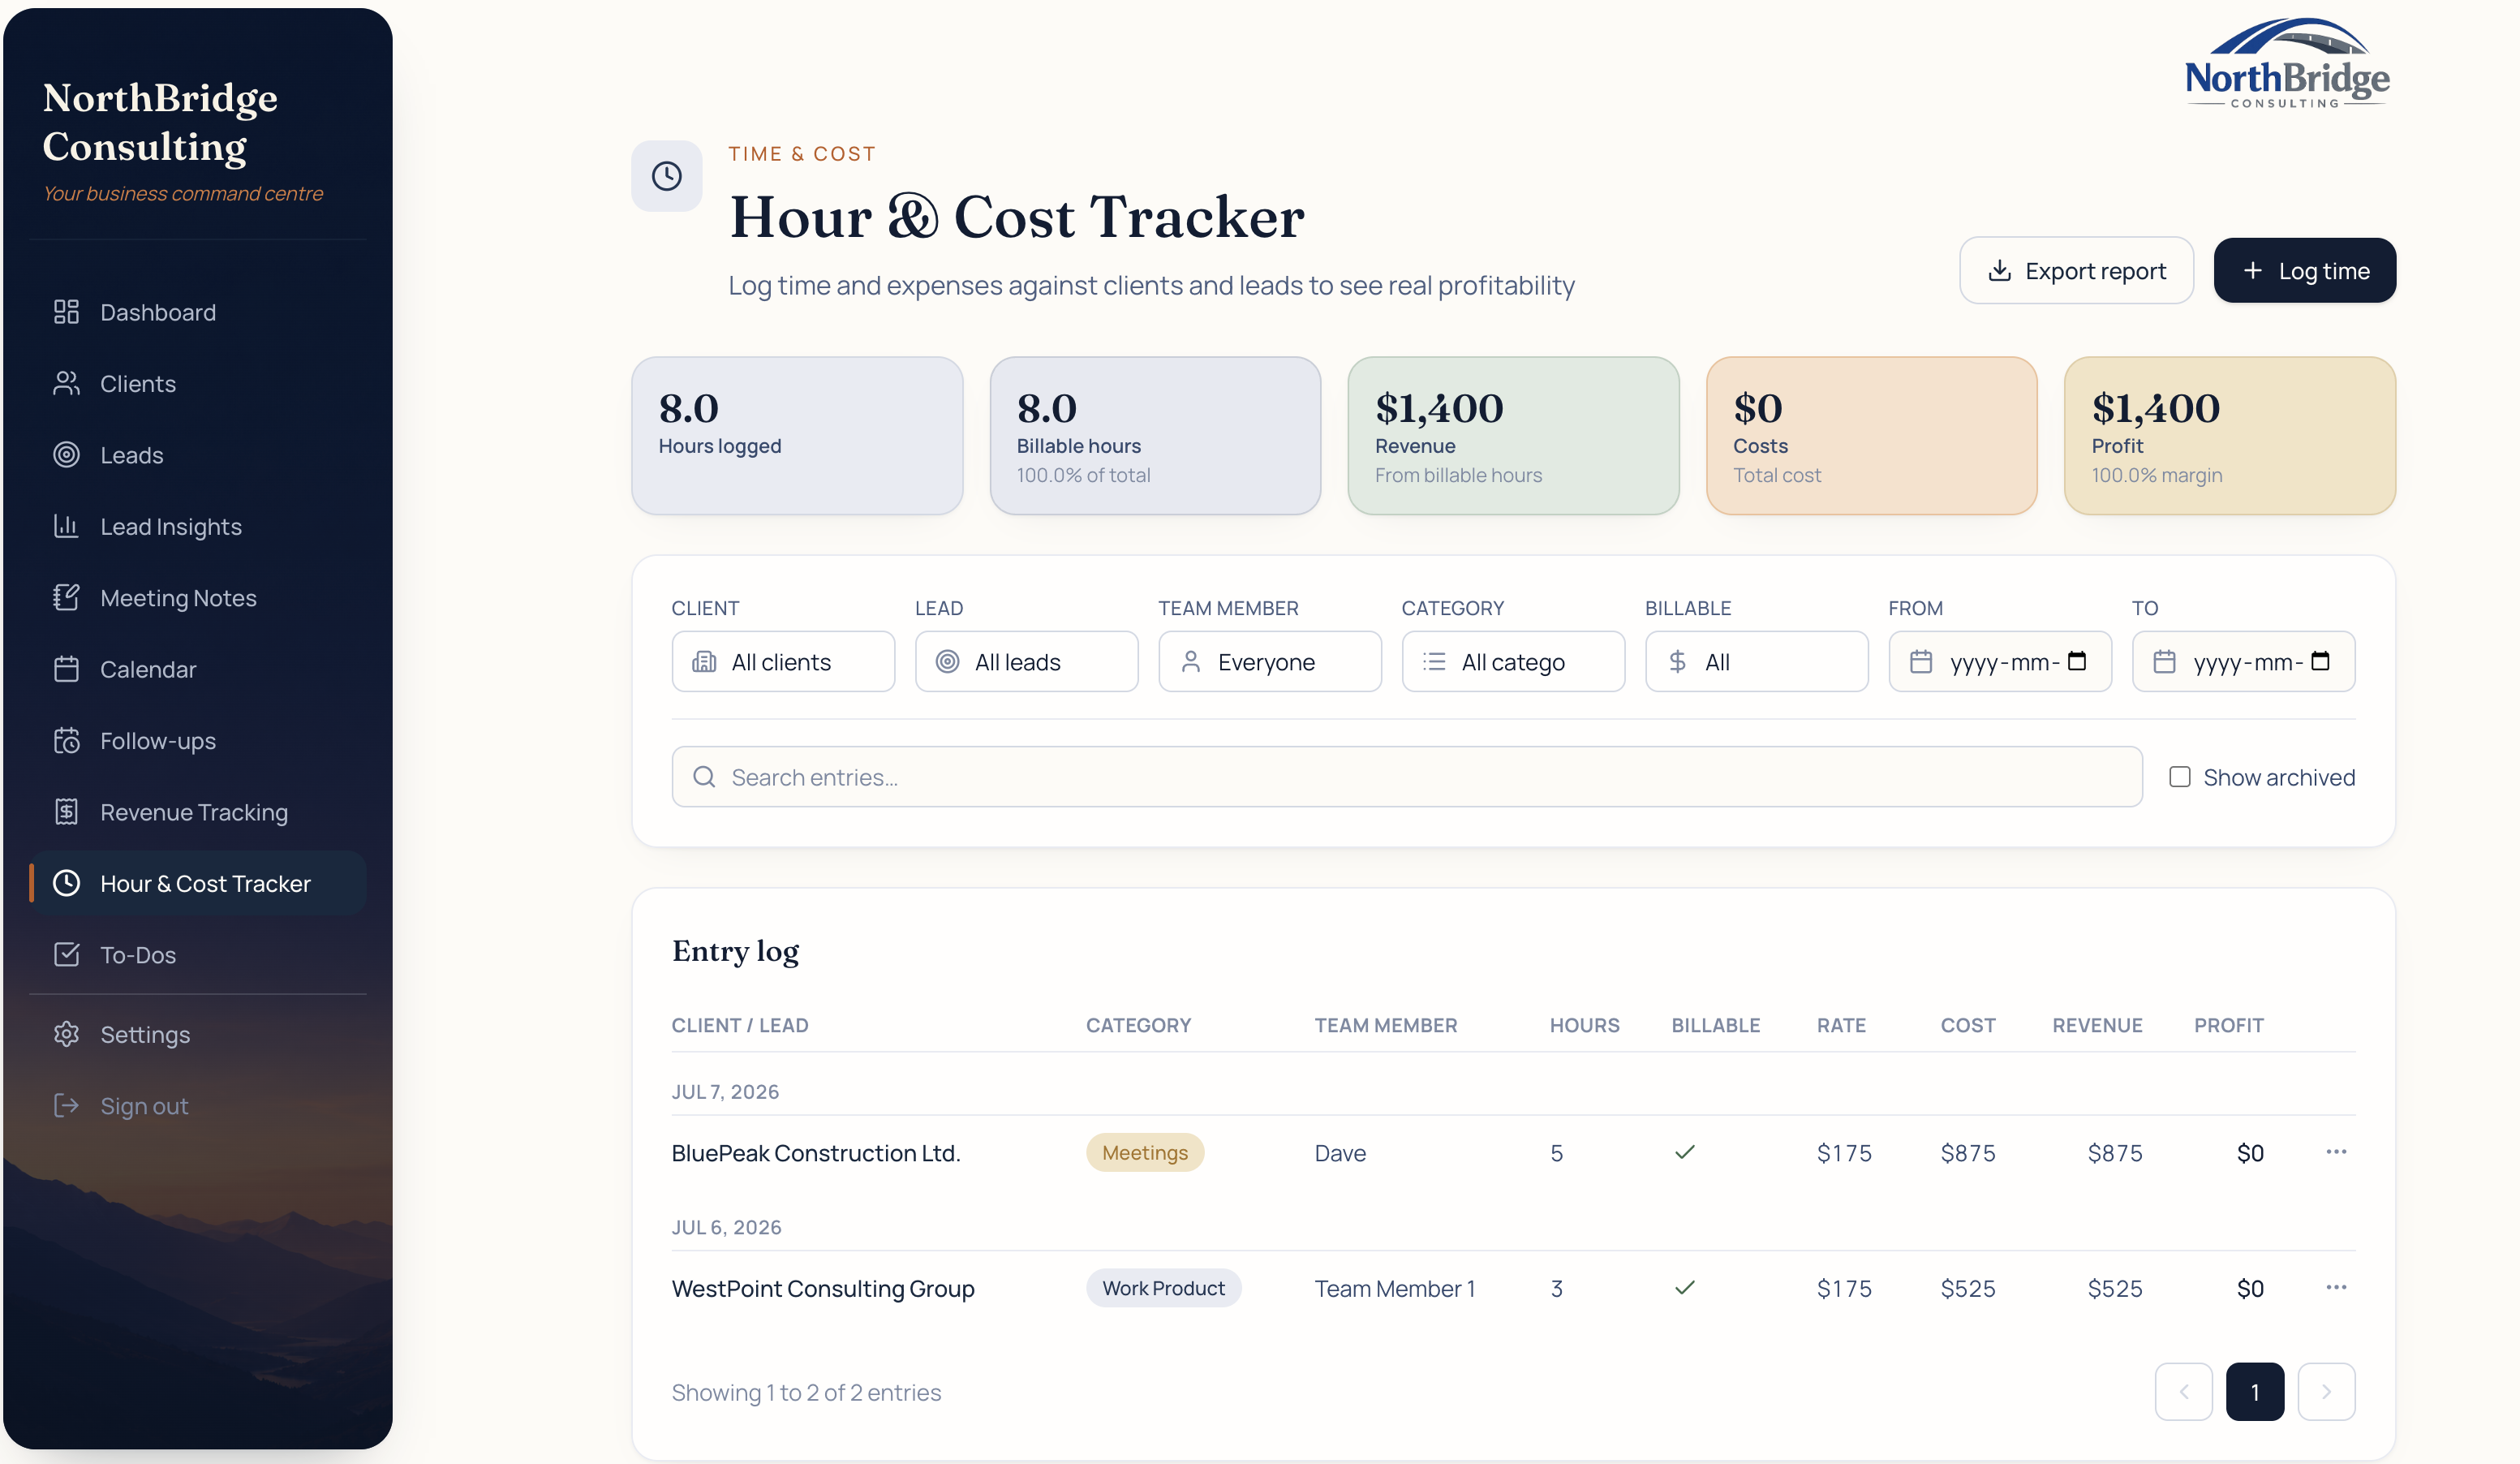The width and height of the screenshot is (2520, 1464).
Task: Select Hour & Cost Tracker menu item
Action: point(197,883)
